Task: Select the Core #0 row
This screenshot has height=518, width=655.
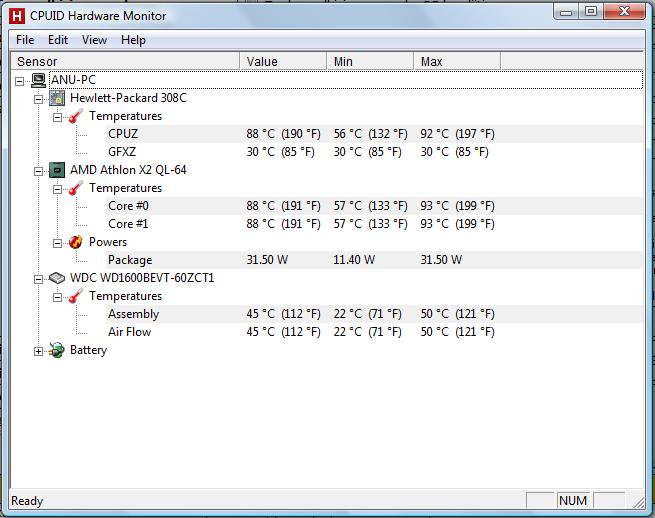Action: [x=374, y=206]
